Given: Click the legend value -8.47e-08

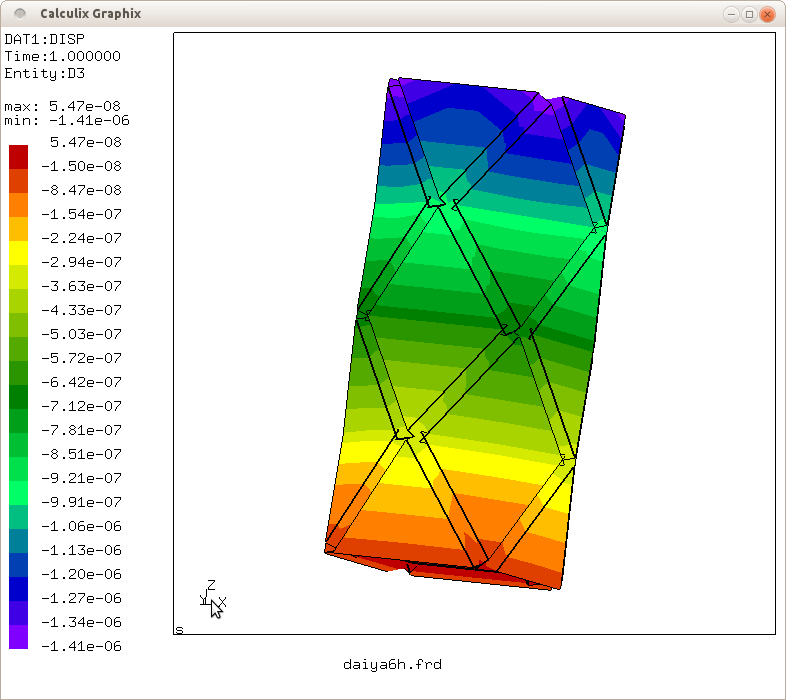Looking at the screenshot, I should pyautogui.click(x=82, y=190).
